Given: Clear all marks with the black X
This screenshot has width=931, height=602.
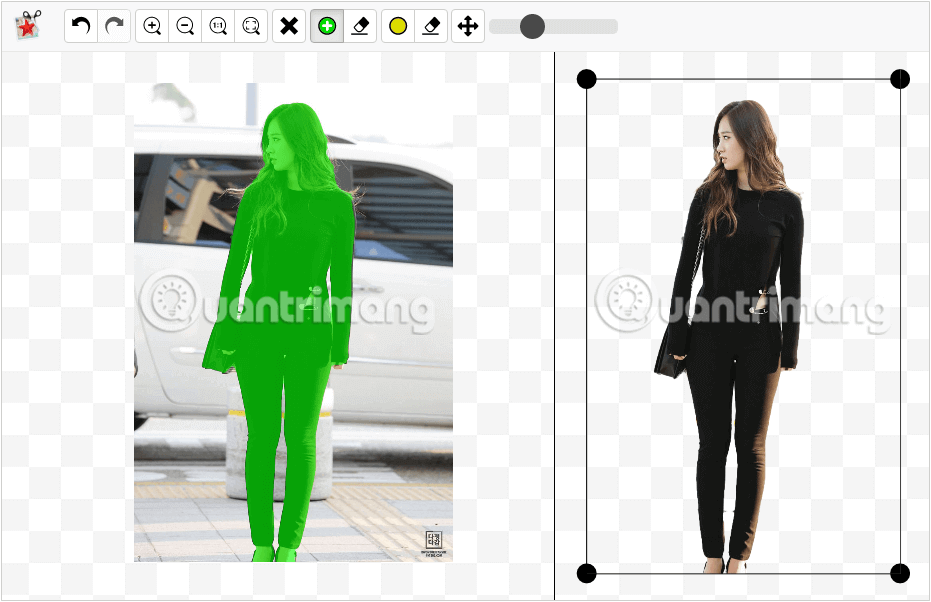Looking at the screenshot, I should coord(289,26).
